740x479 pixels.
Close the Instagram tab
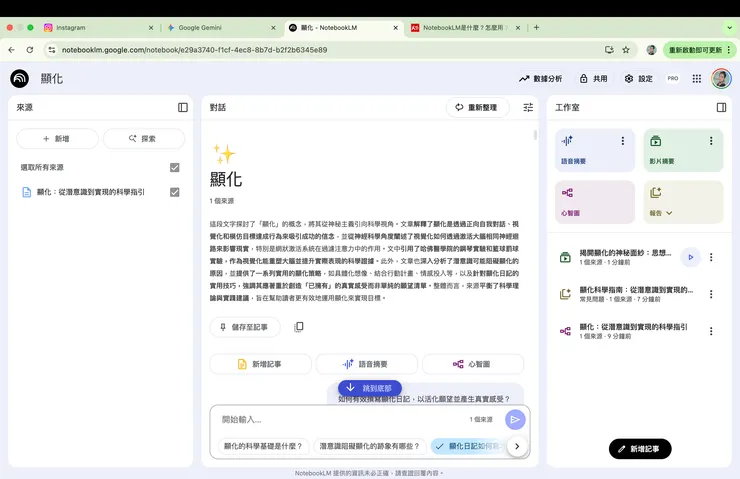click(151, 28)
